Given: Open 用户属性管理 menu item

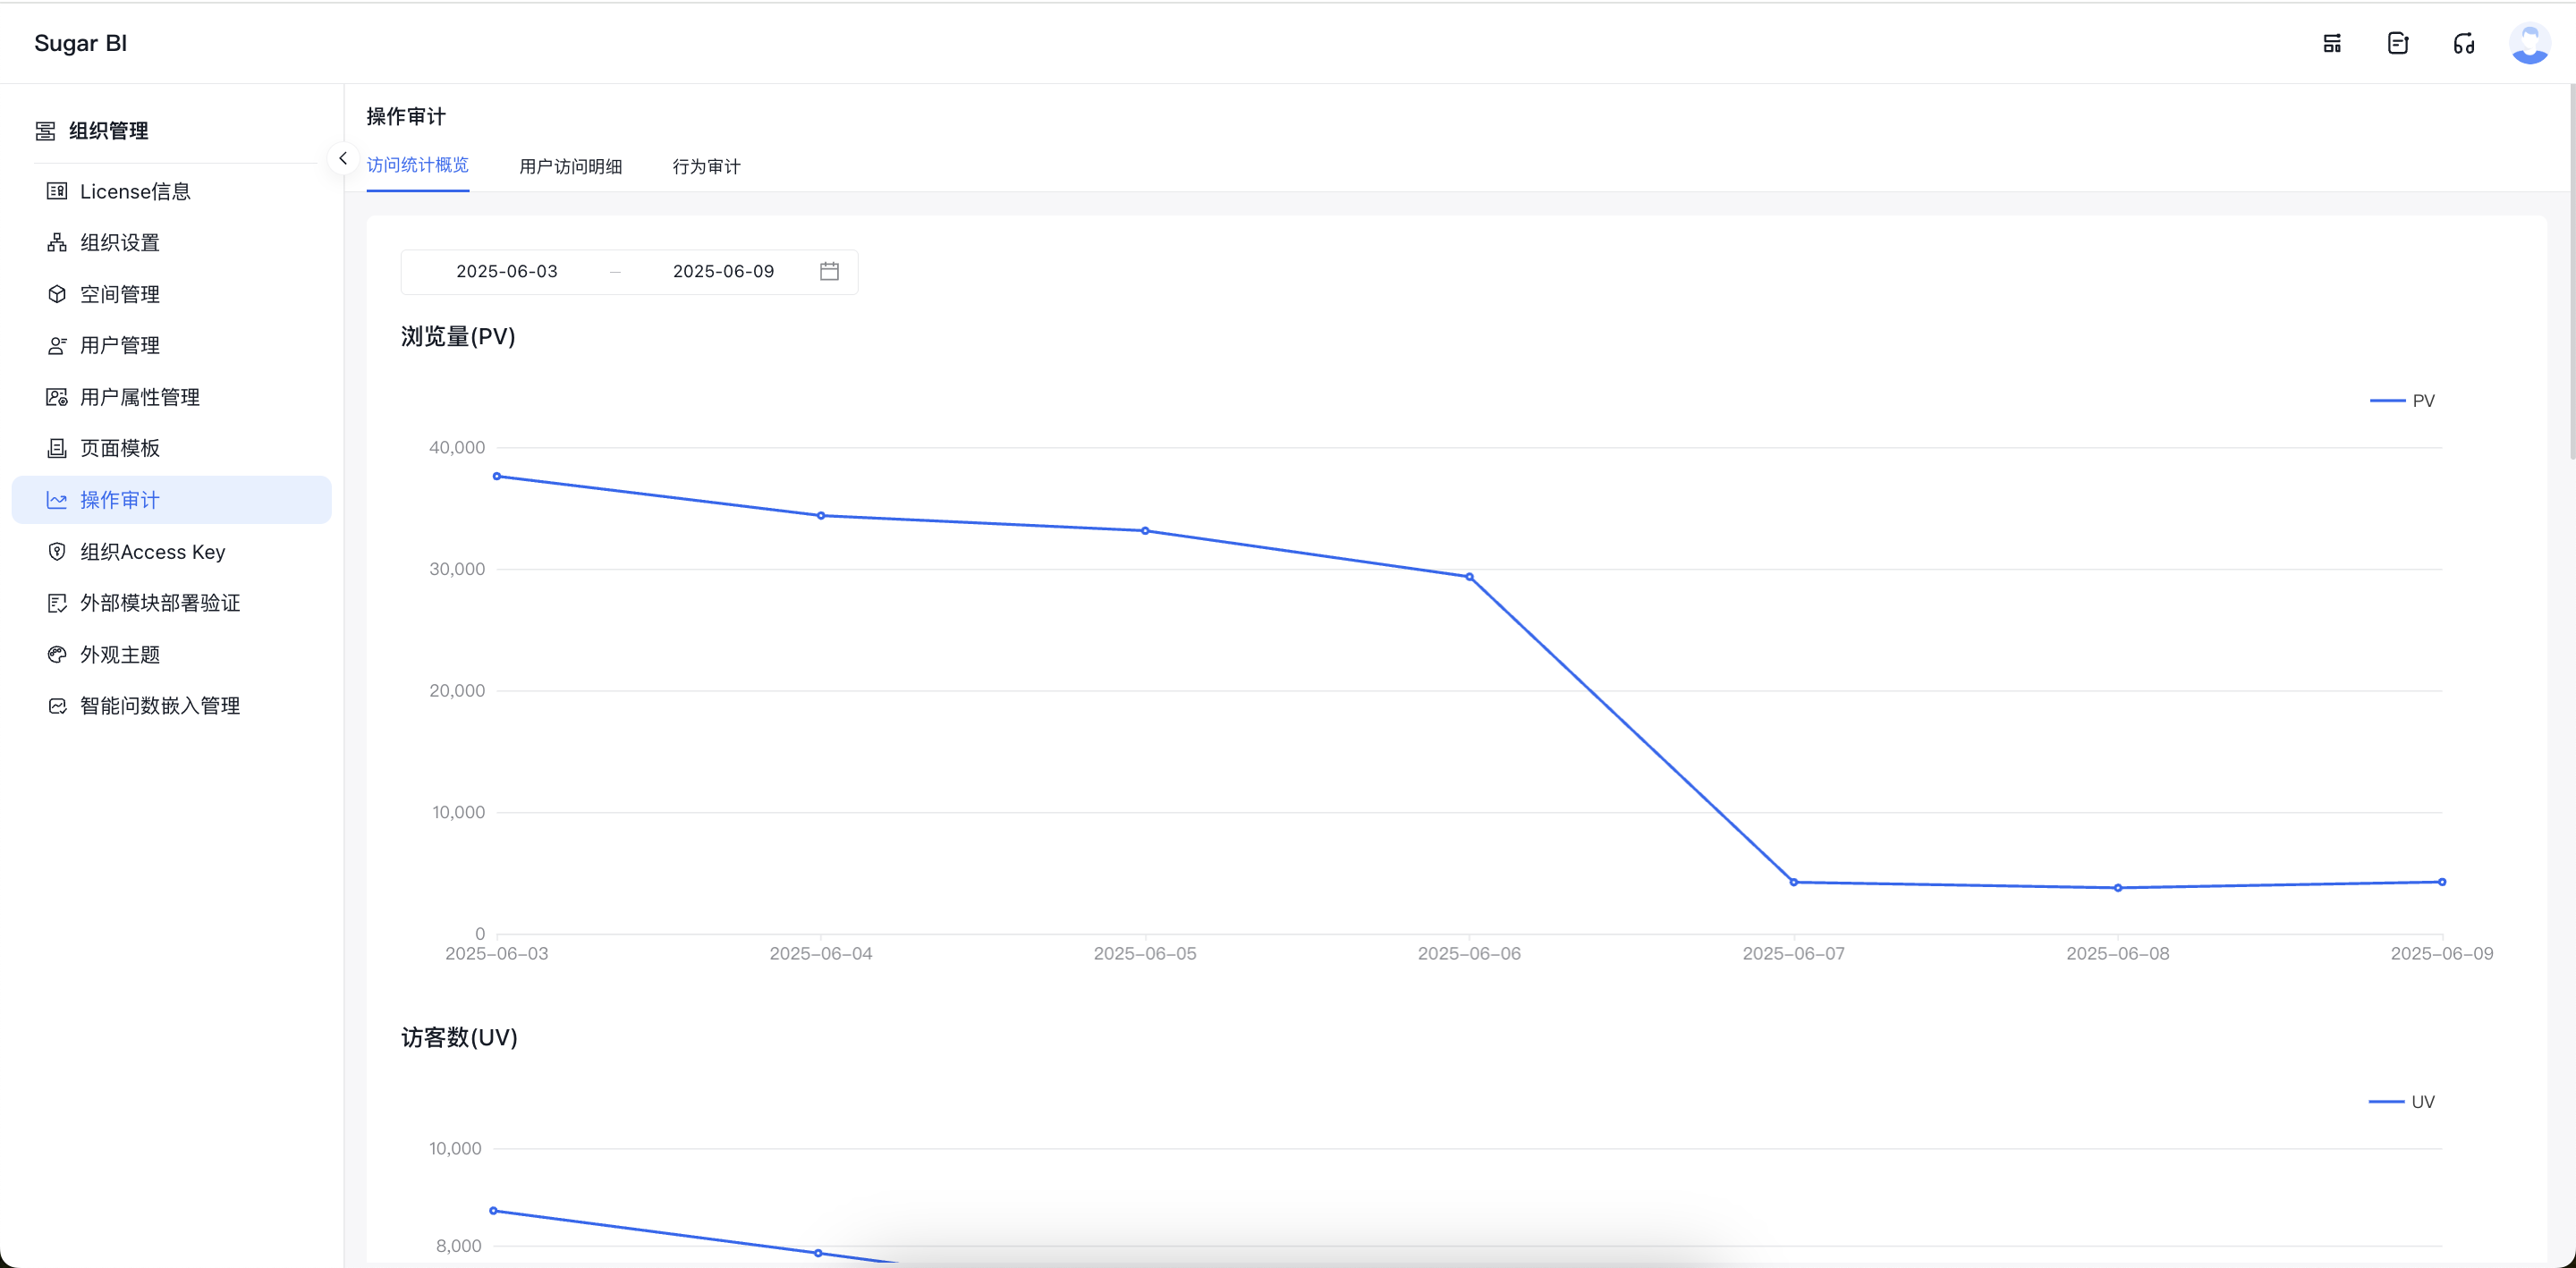Looking at the screenshot, I should point(171,397).
